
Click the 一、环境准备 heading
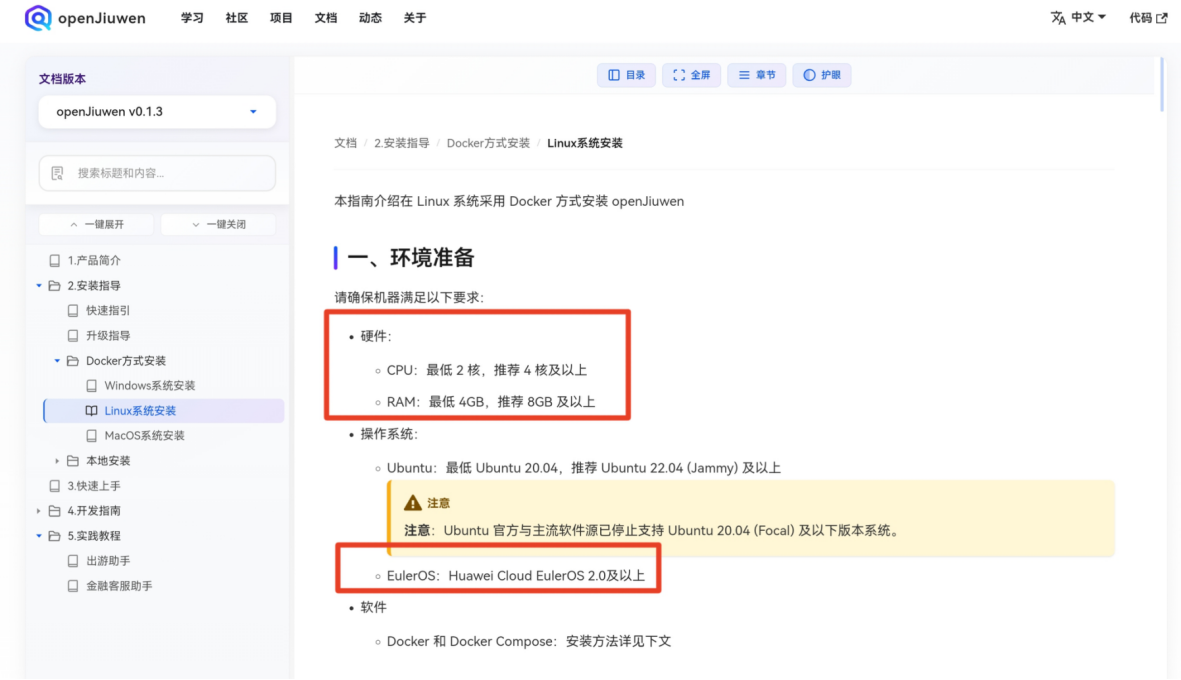pyautogui.click(x=410, y=258)
